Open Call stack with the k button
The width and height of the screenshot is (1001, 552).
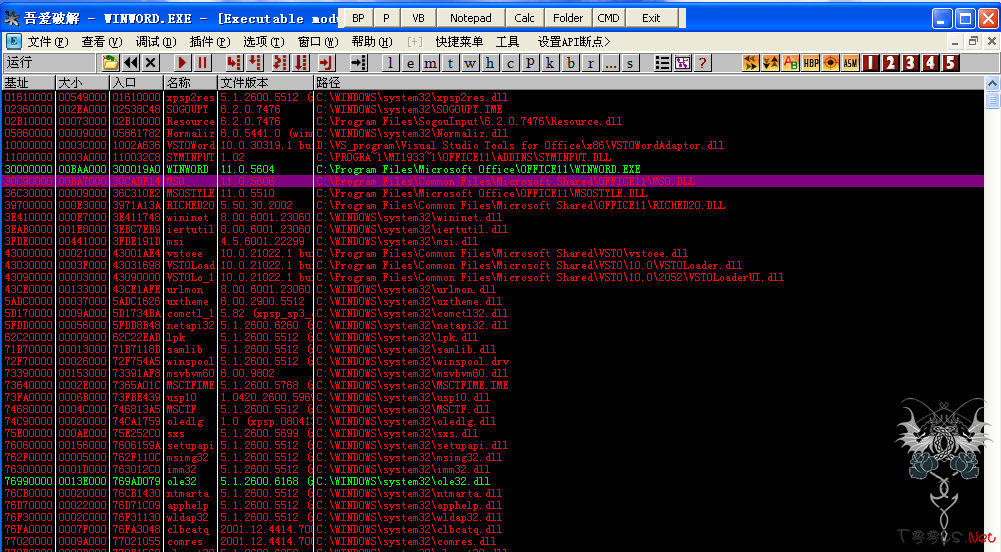(x=550, y=63)
